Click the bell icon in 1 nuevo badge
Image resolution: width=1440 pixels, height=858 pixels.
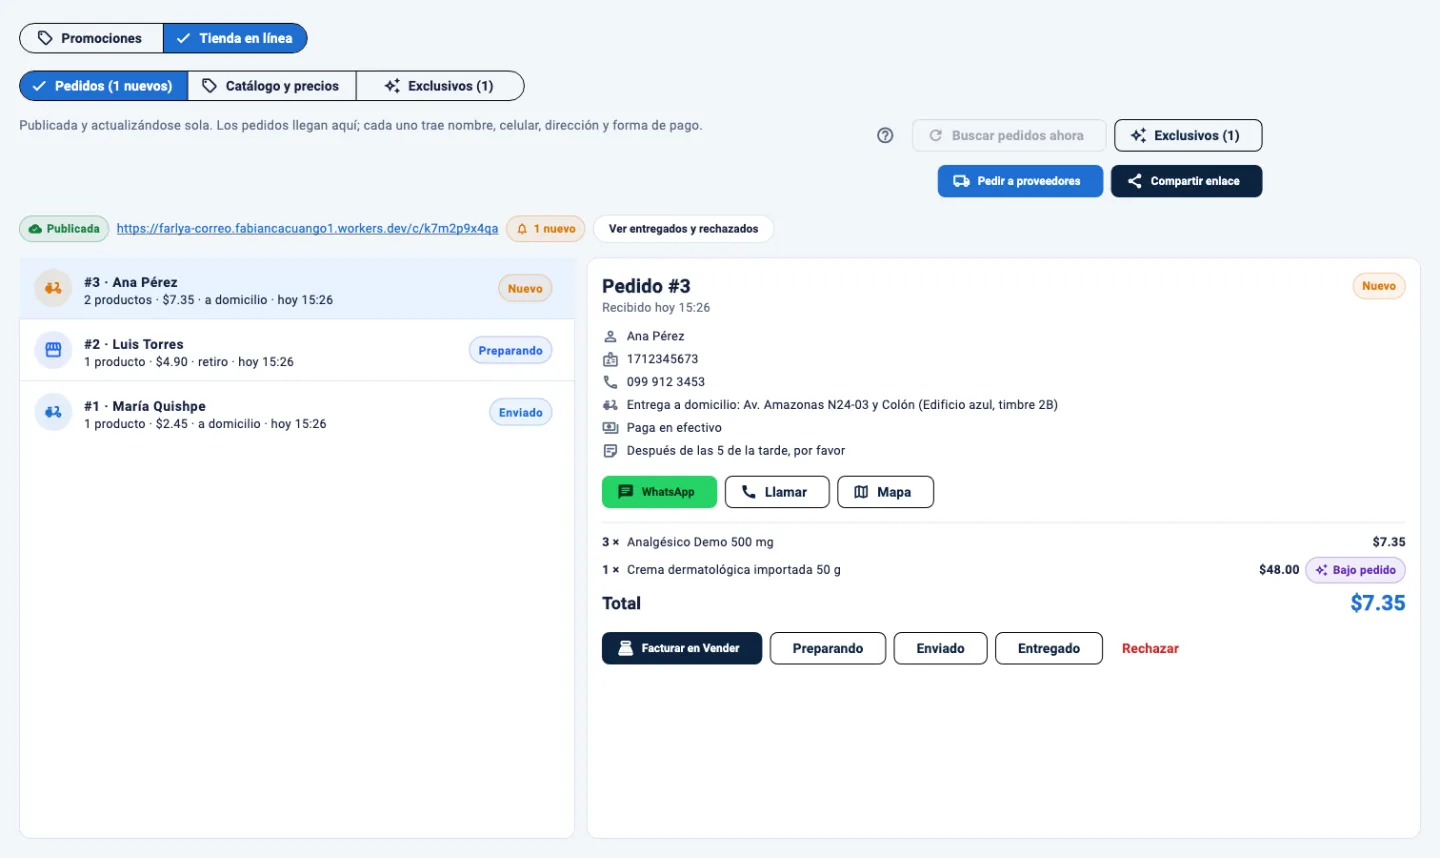click(522, 229)
